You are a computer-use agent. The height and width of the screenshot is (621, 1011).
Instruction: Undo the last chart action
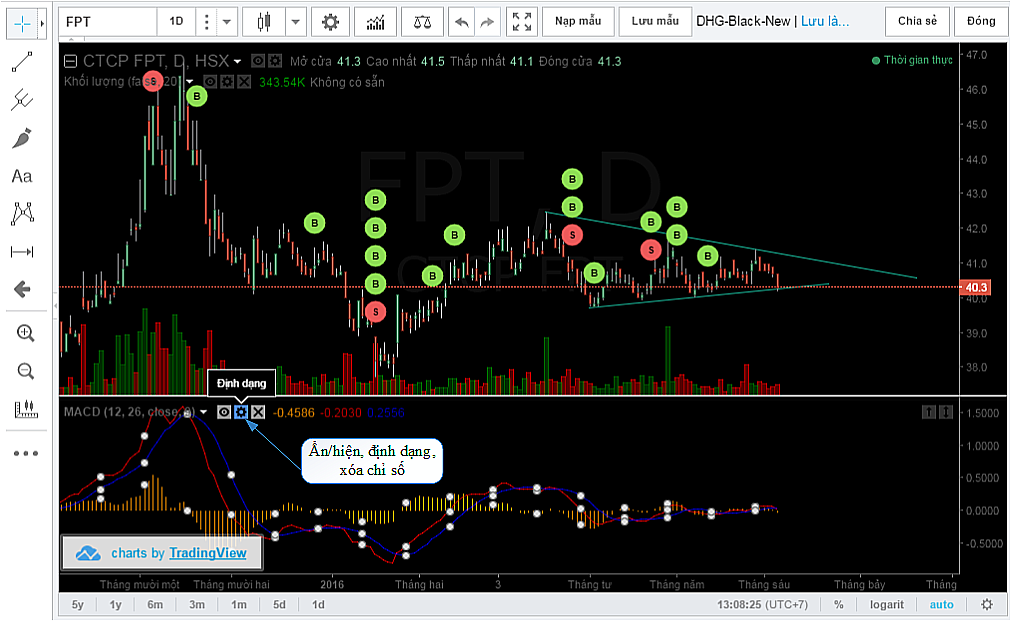(x=462, y=23)
